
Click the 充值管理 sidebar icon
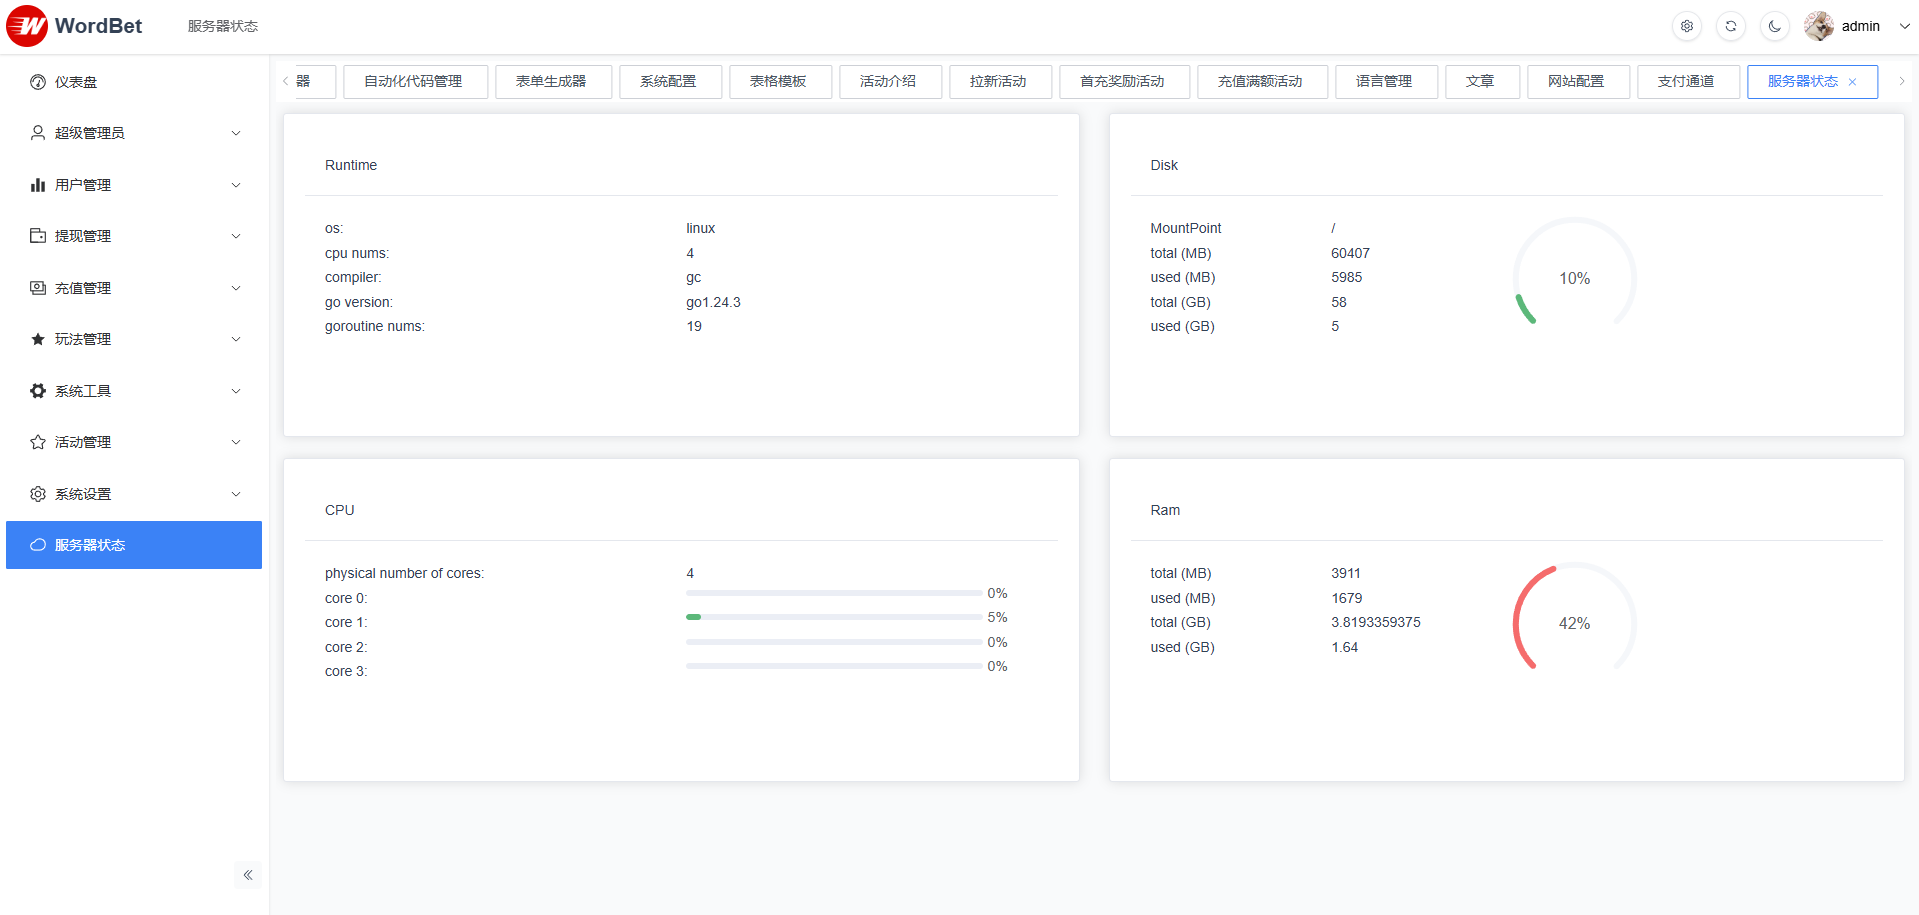click(x=38, y=288)
